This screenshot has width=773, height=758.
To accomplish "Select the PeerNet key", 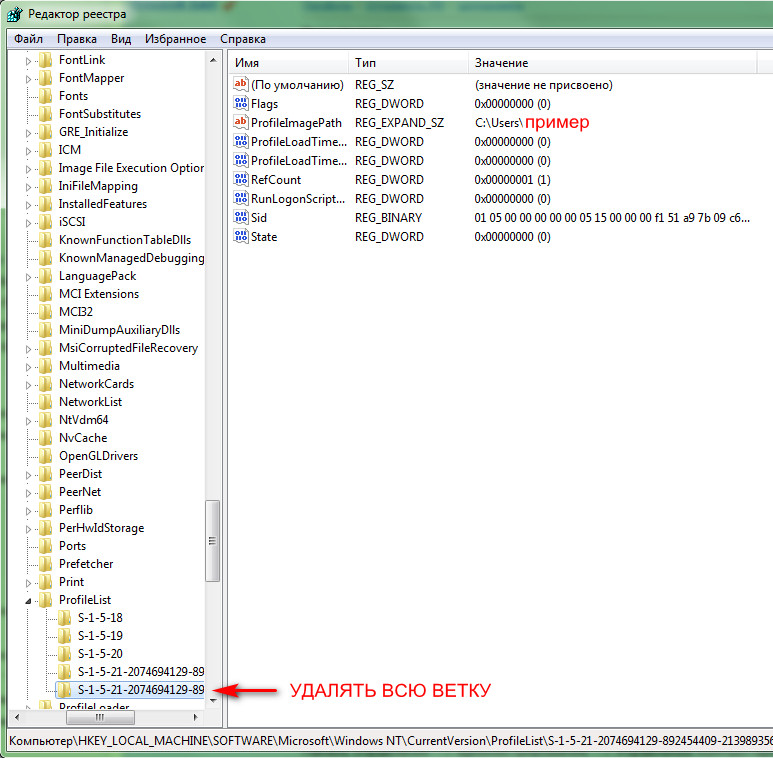I will (x=80, y=492).
